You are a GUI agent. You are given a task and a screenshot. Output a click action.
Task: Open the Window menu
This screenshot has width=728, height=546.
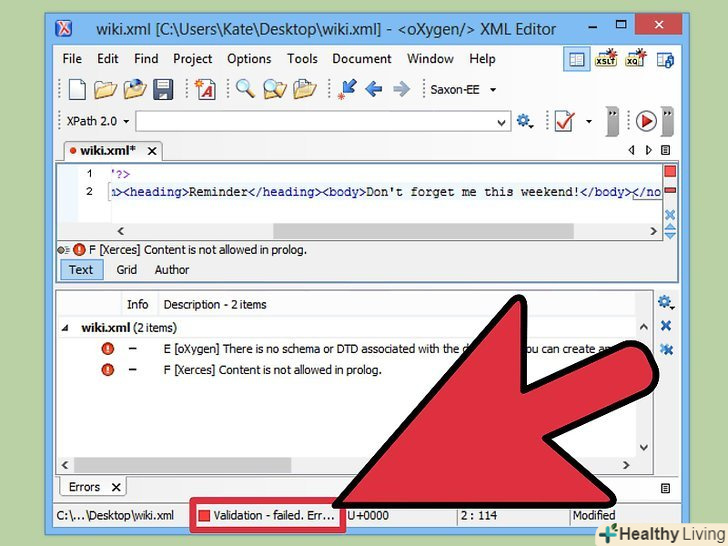(x=430, y=59)
